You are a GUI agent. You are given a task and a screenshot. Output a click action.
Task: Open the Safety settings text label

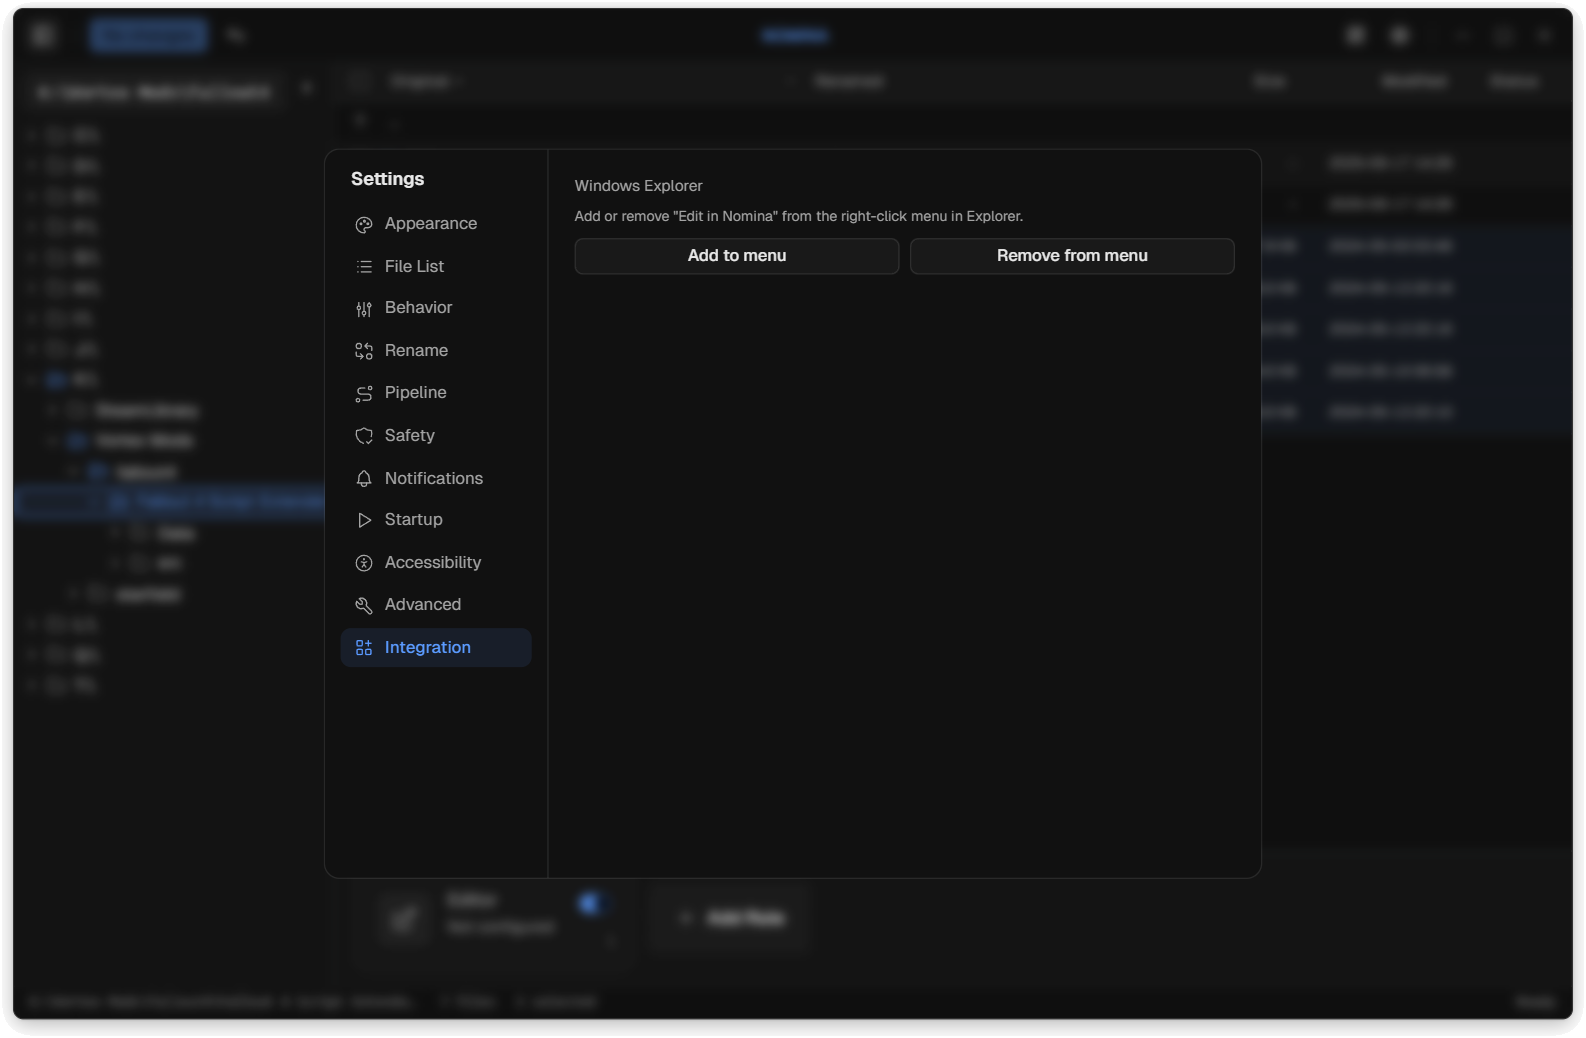tap(409, 435)
